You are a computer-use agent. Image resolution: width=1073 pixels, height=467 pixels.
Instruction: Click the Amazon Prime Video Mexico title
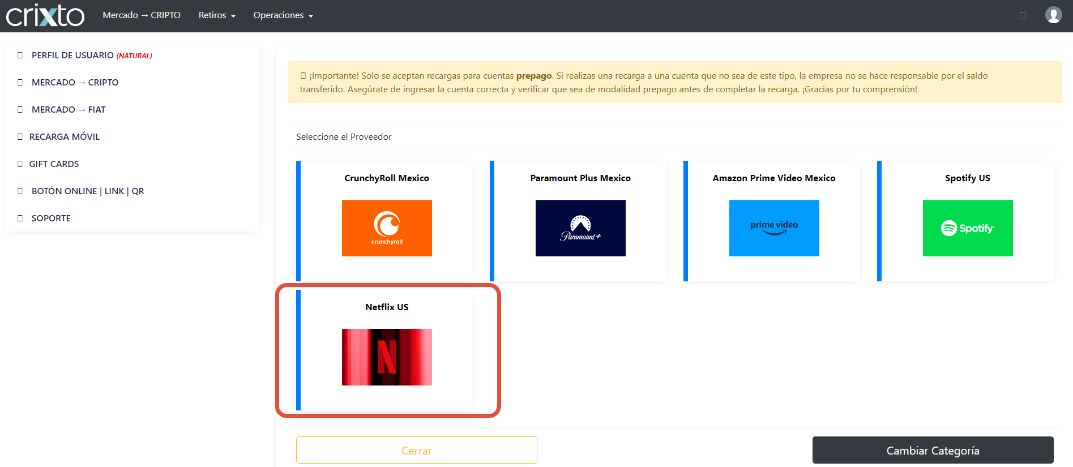(774, 178)
